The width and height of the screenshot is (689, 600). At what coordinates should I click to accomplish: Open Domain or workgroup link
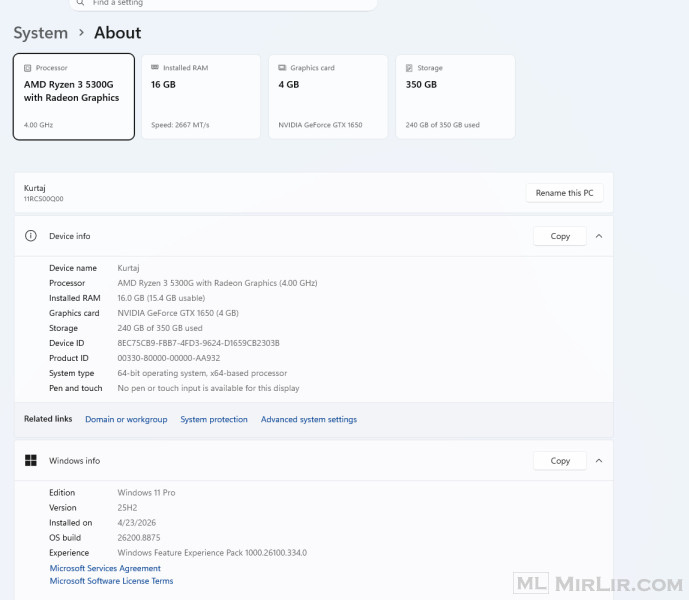click(x=126, y=419)
